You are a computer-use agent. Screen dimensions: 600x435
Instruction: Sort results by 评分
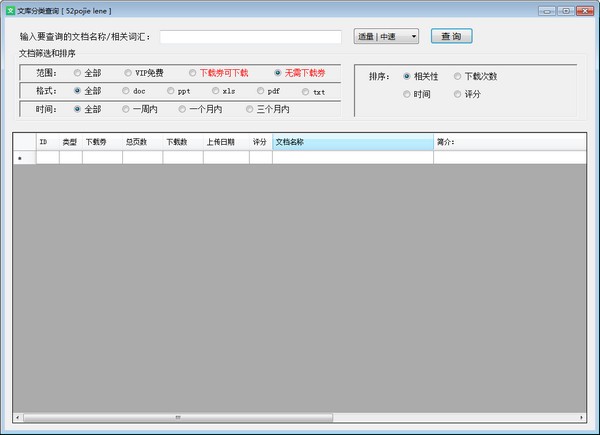[457, 94]
